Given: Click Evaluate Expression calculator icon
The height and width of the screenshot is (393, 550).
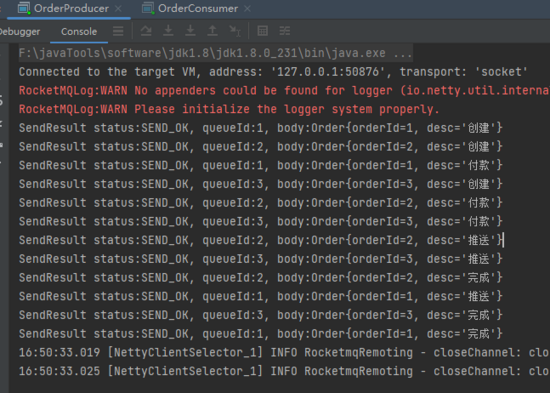Looking at the screenshot, I should point(263,31).
